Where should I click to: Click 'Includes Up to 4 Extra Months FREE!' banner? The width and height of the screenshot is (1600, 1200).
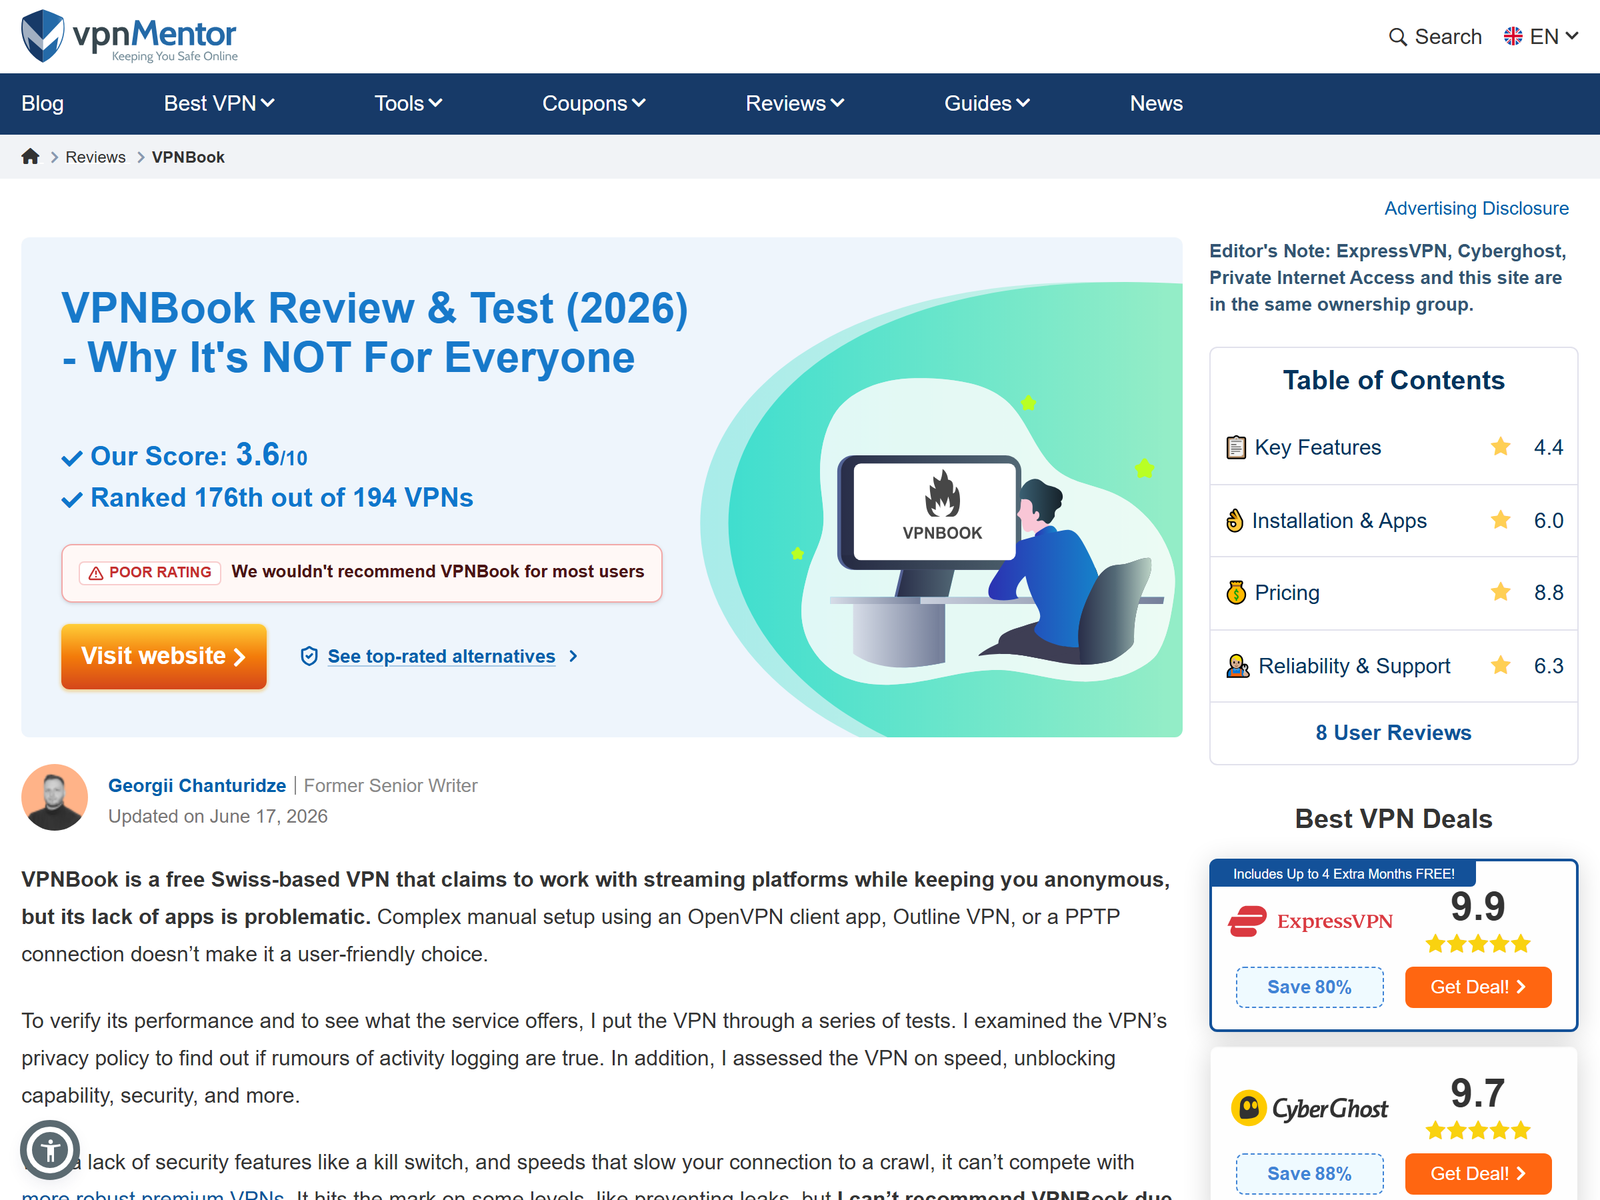pyautogui.click(x=1343, y=873)
